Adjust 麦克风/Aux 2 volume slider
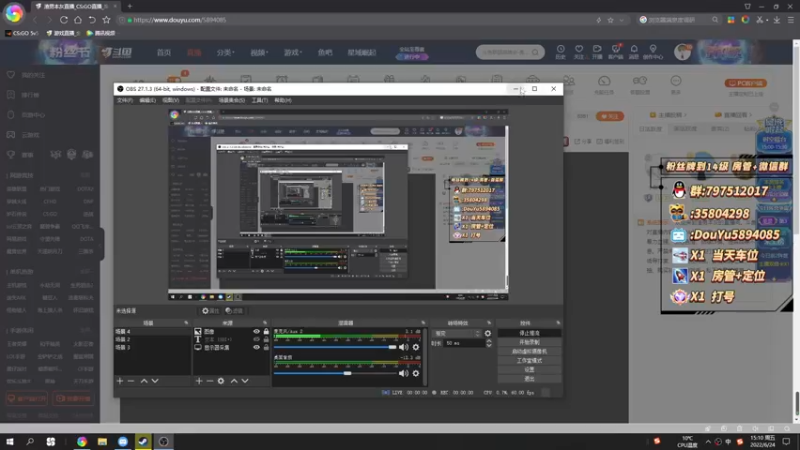Screen dimensions: 800x450 click(335, 347)
